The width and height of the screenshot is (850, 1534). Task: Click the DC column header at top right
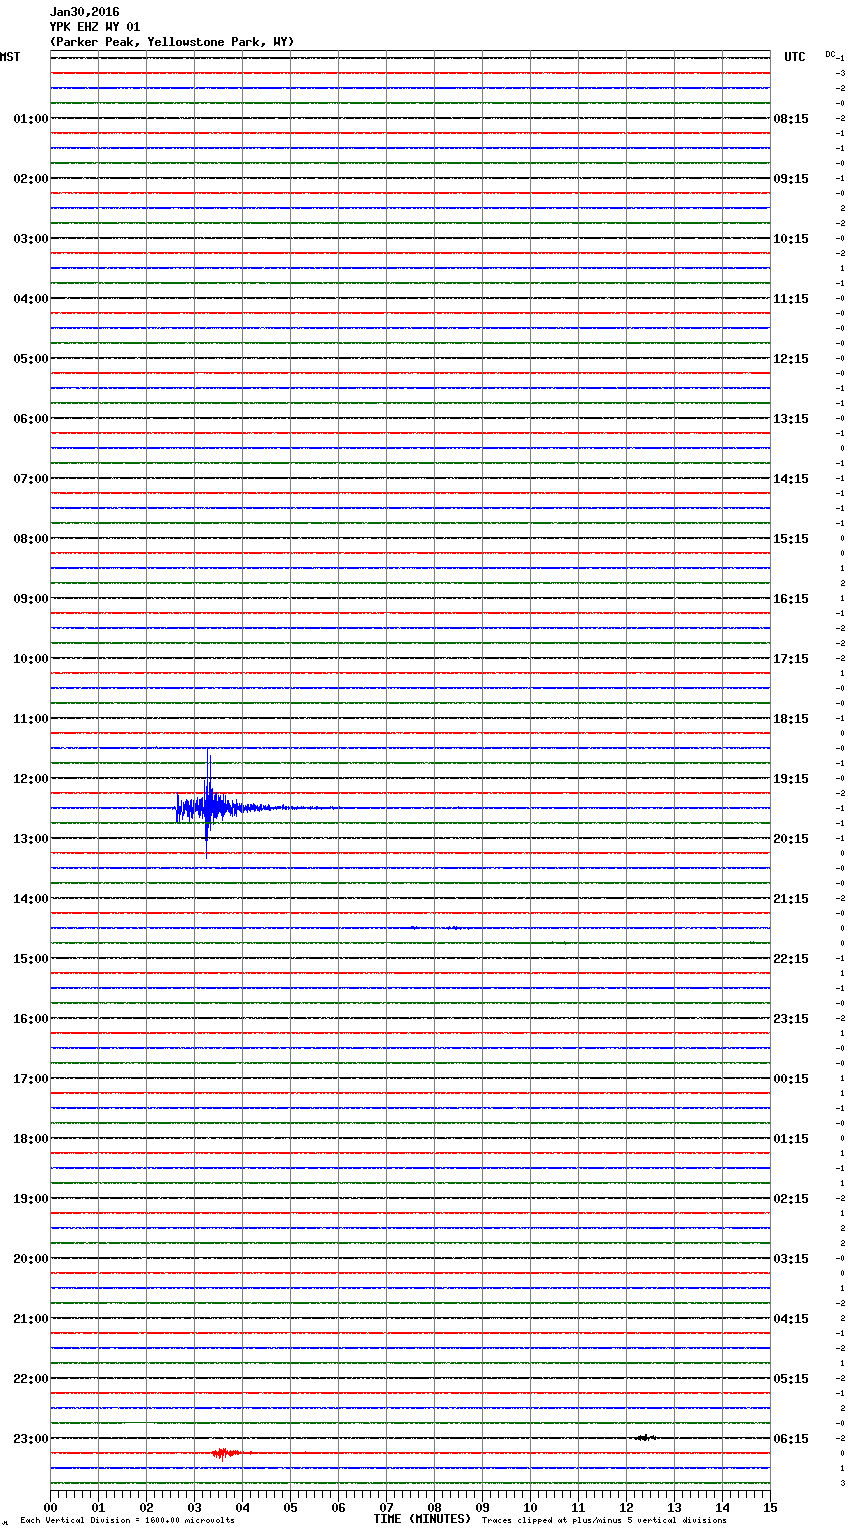tap(830, 54)
